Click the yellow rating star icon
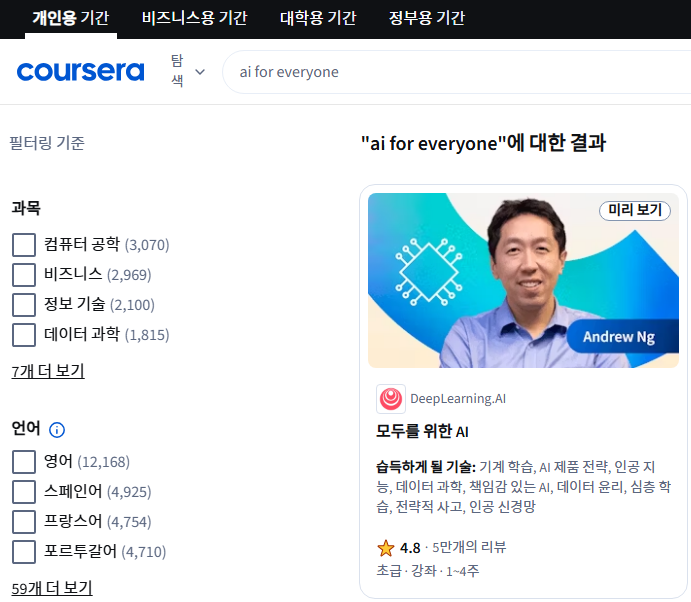Image resolution: width=691 pixels, height=602 pixels. coord(386,548)
